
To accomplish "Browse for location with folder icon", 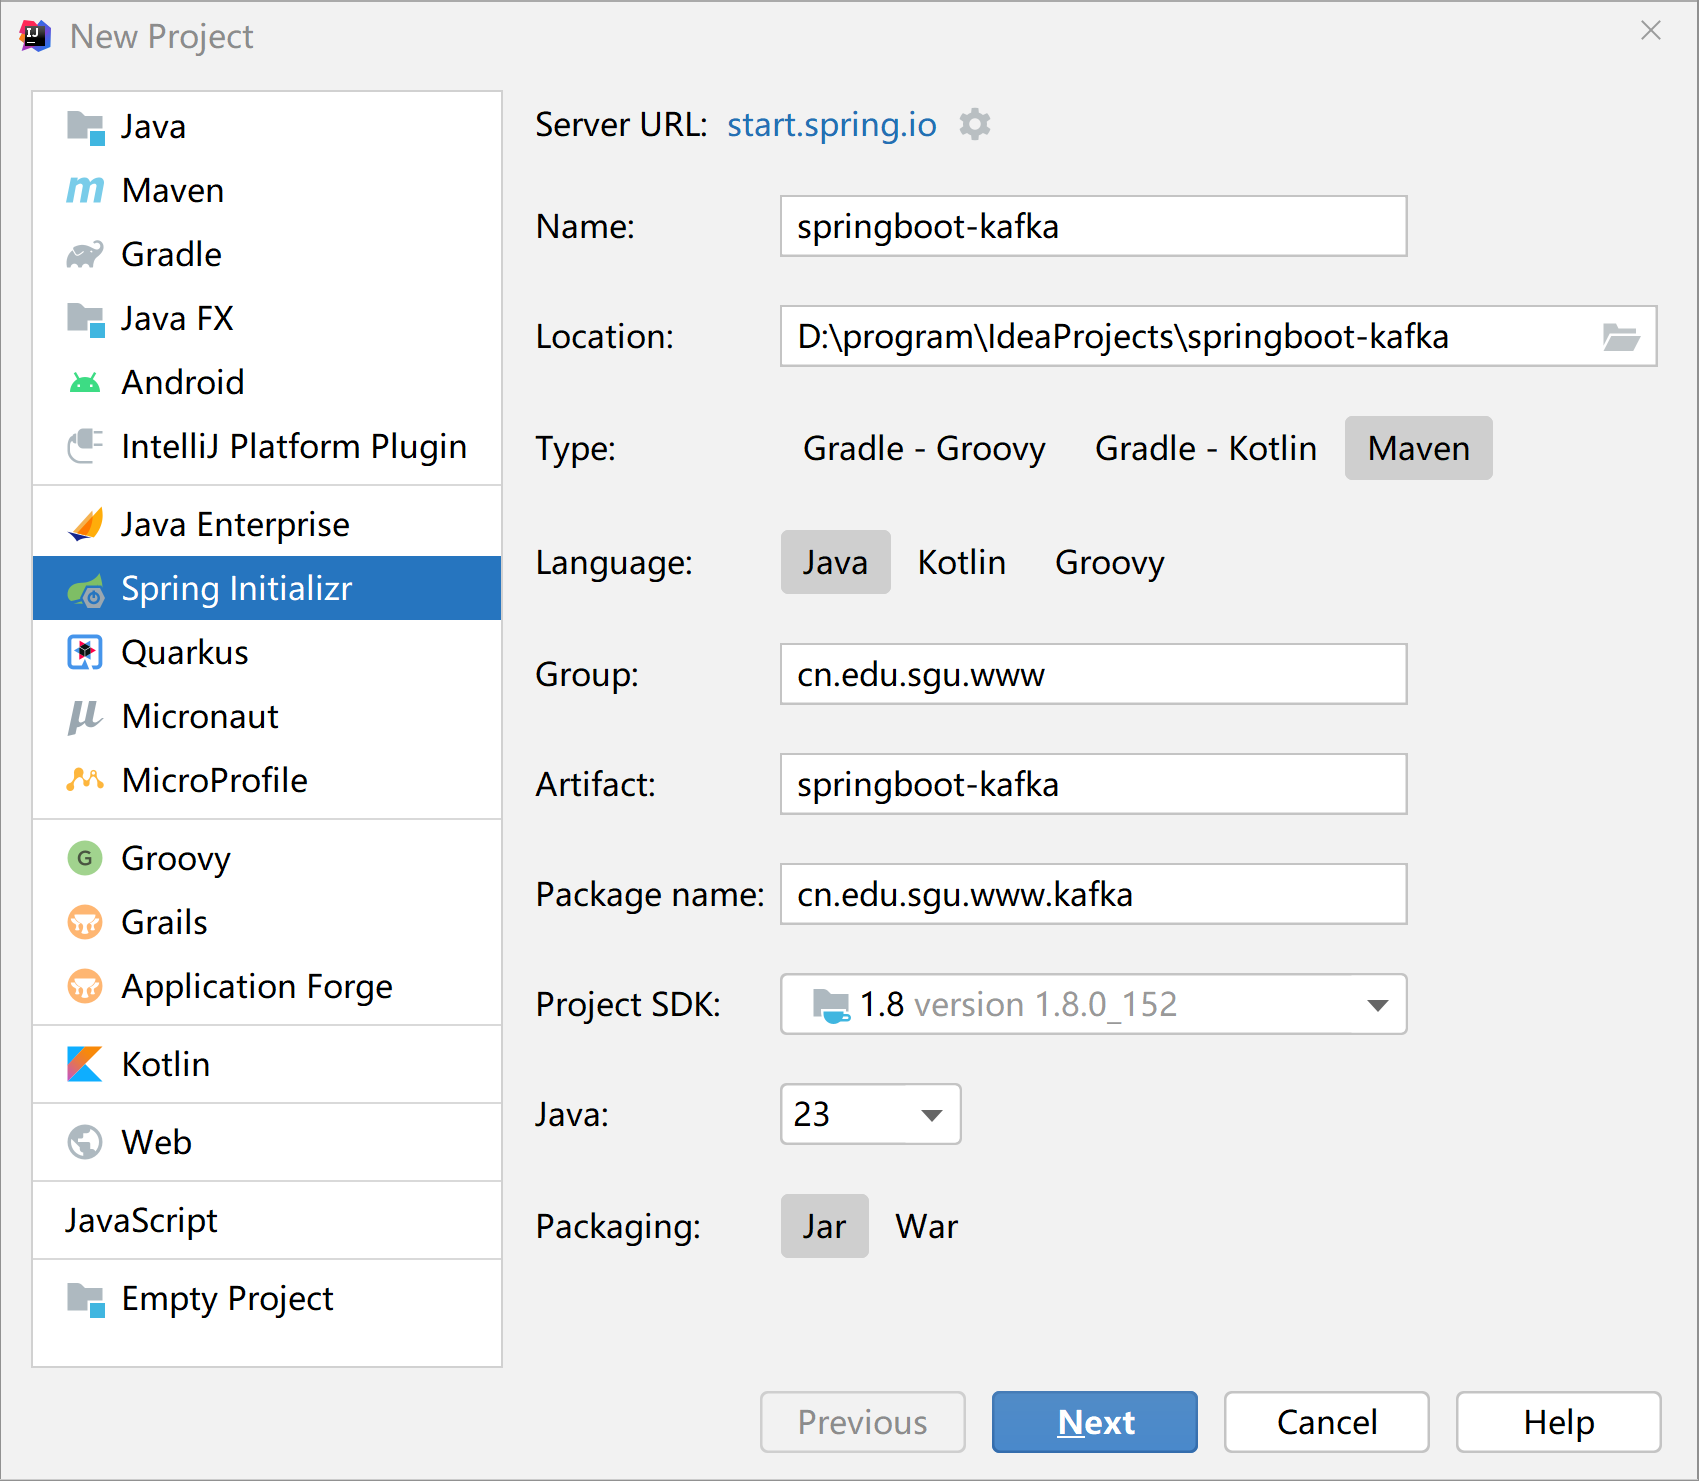I will coord(1620,337).
